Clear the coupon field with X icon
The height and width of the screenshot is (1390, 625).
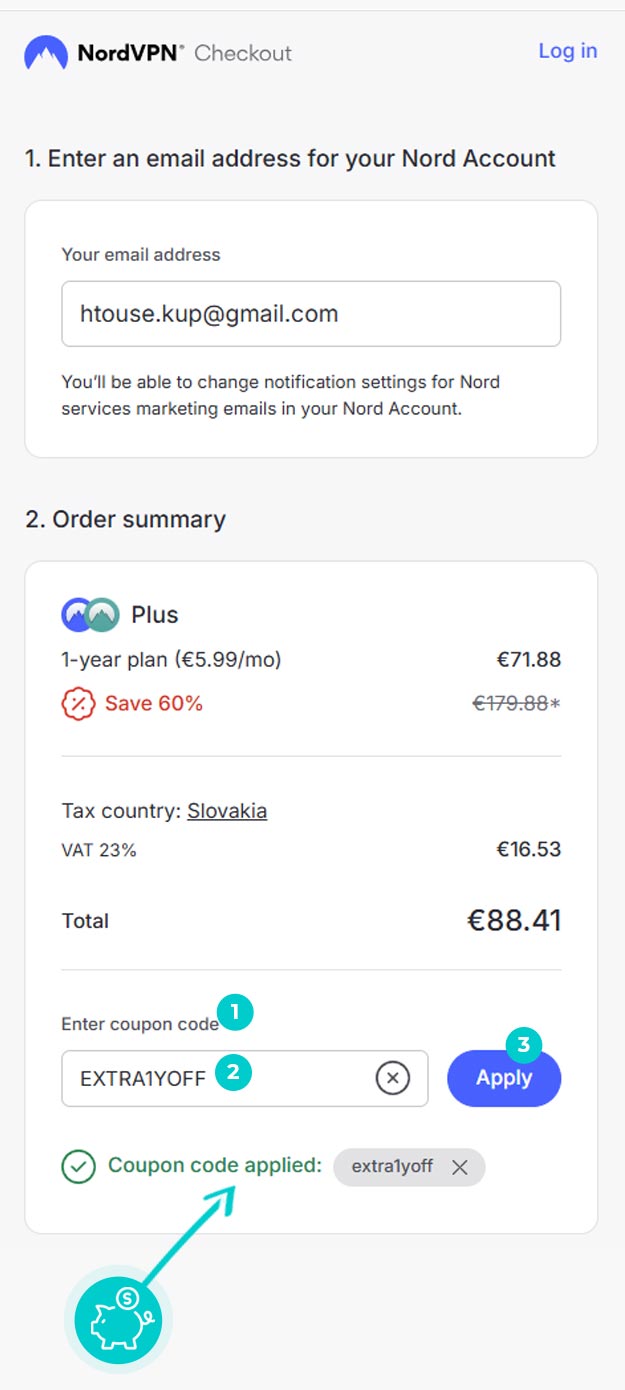393,1078
